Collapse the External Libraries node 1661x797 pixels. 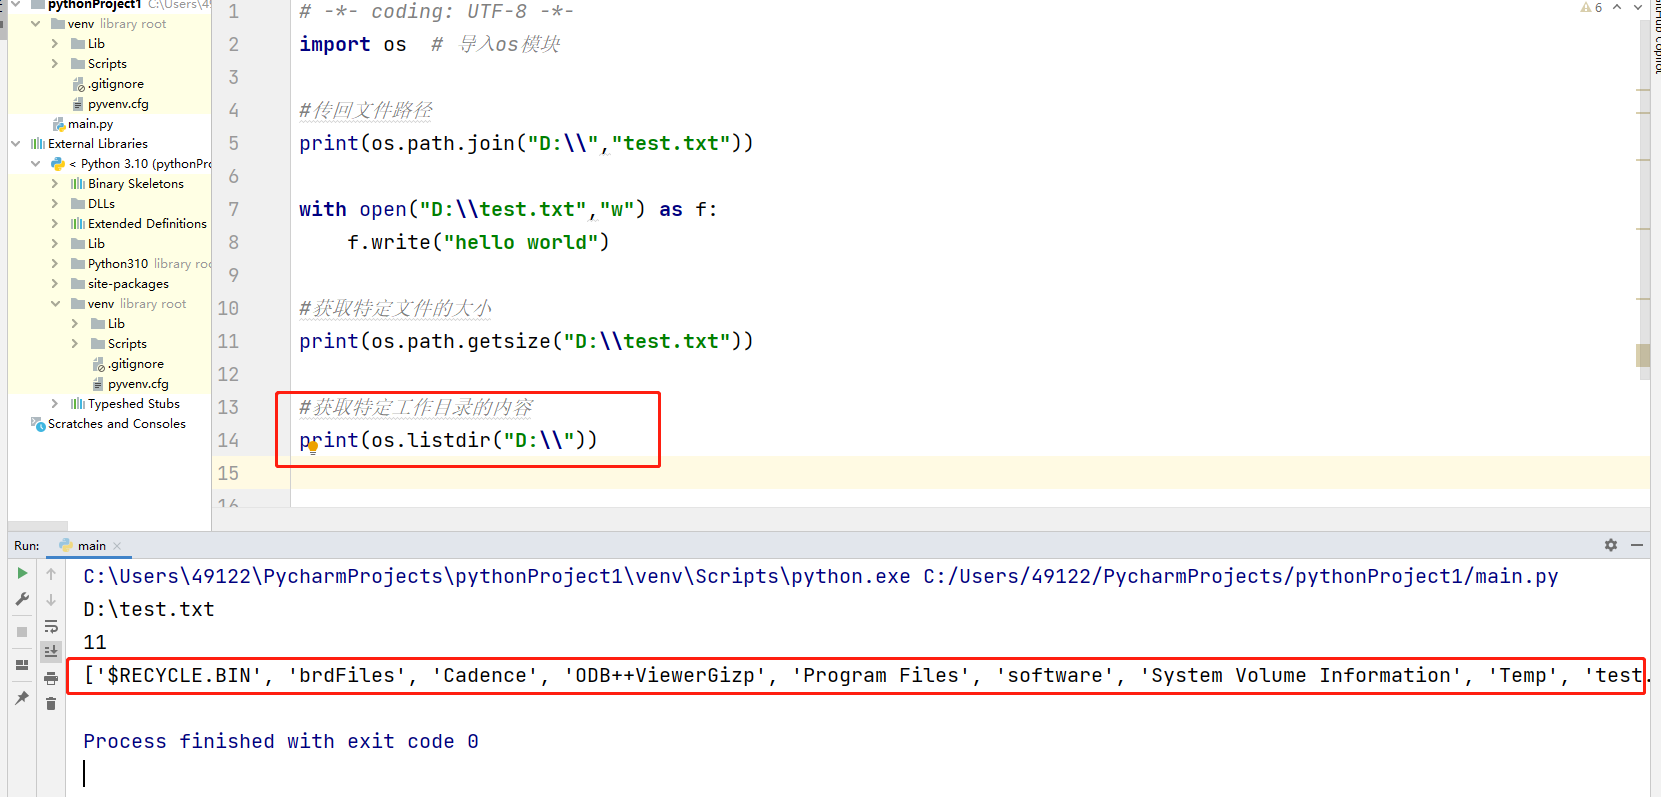16,144
